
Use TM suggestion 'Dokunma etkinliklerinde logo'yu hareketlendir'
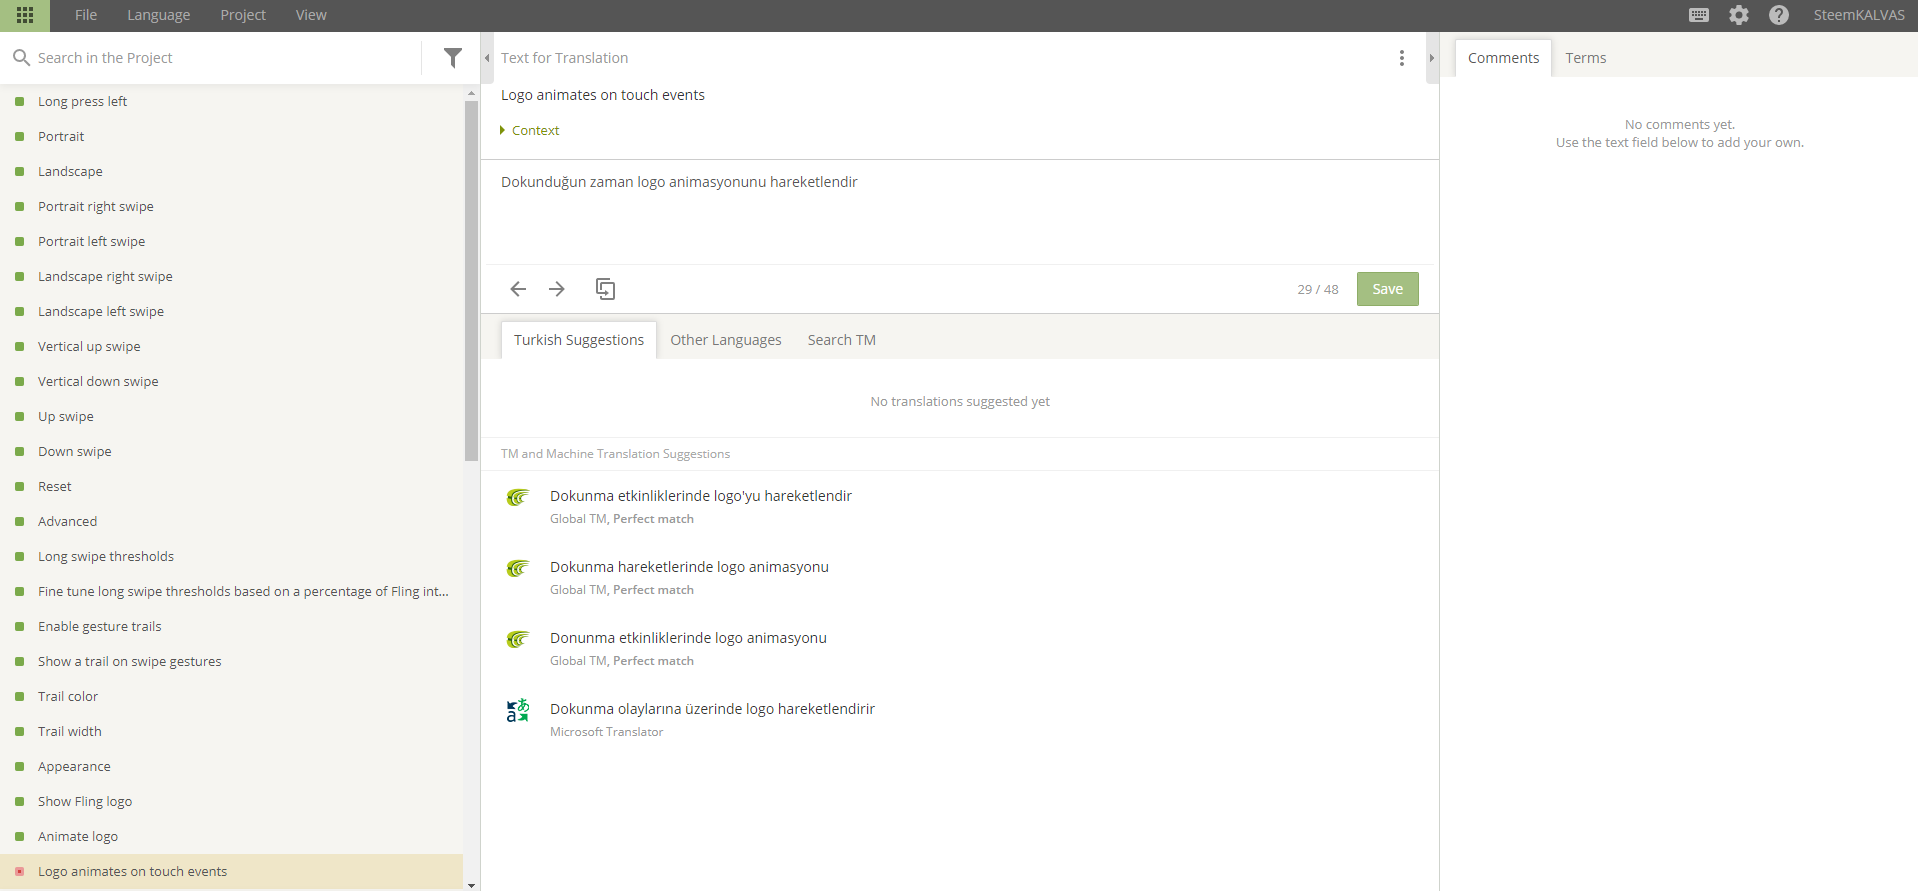(701, 496)
